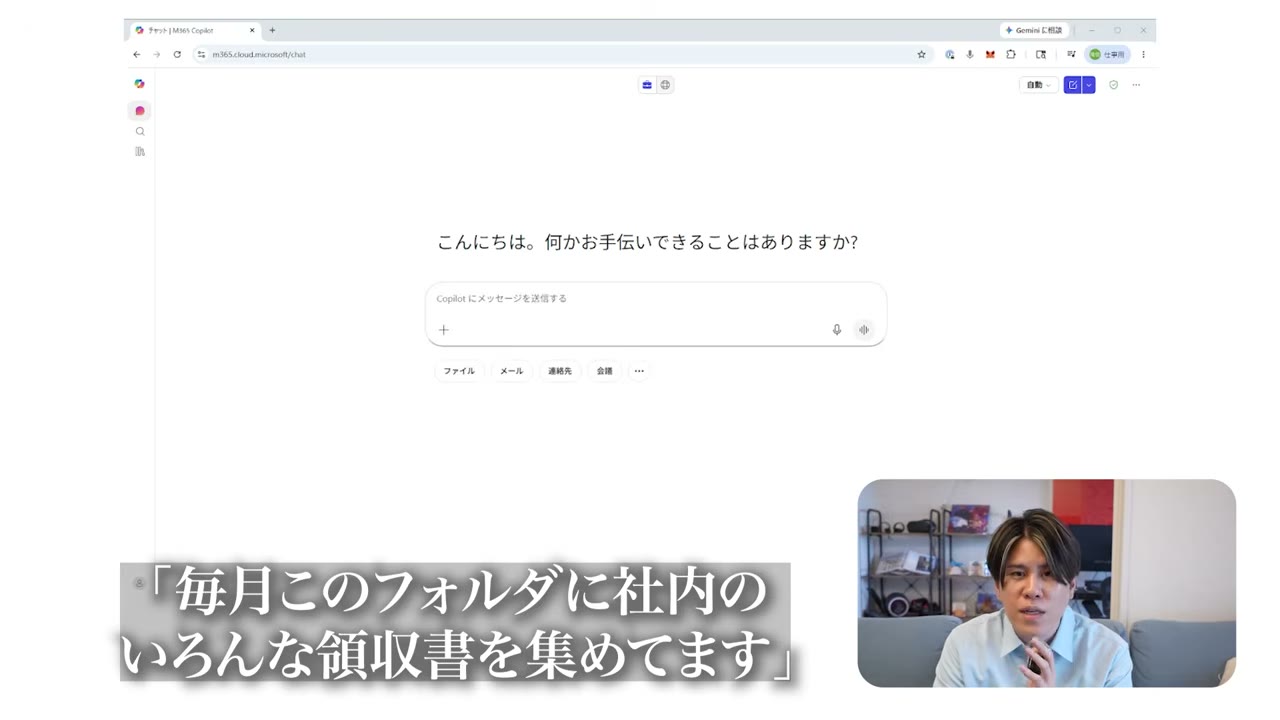Screen dimensions: 1280x720
Task: Open Search from the left sidebar
Action: pos(140,131)
